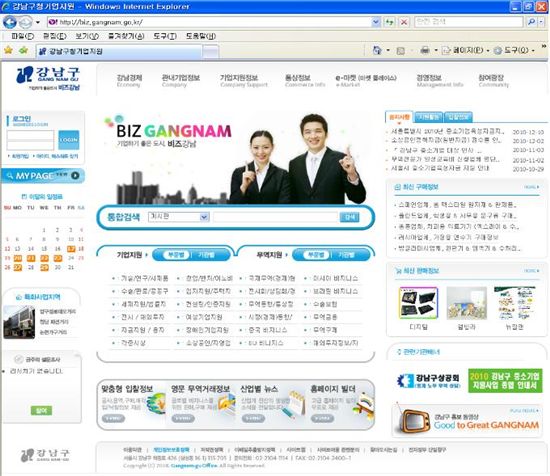The width and height of the screenshot is (550, 476).
Task: Toggle 무역지원 list to 기관별
Action: point(346,255)
